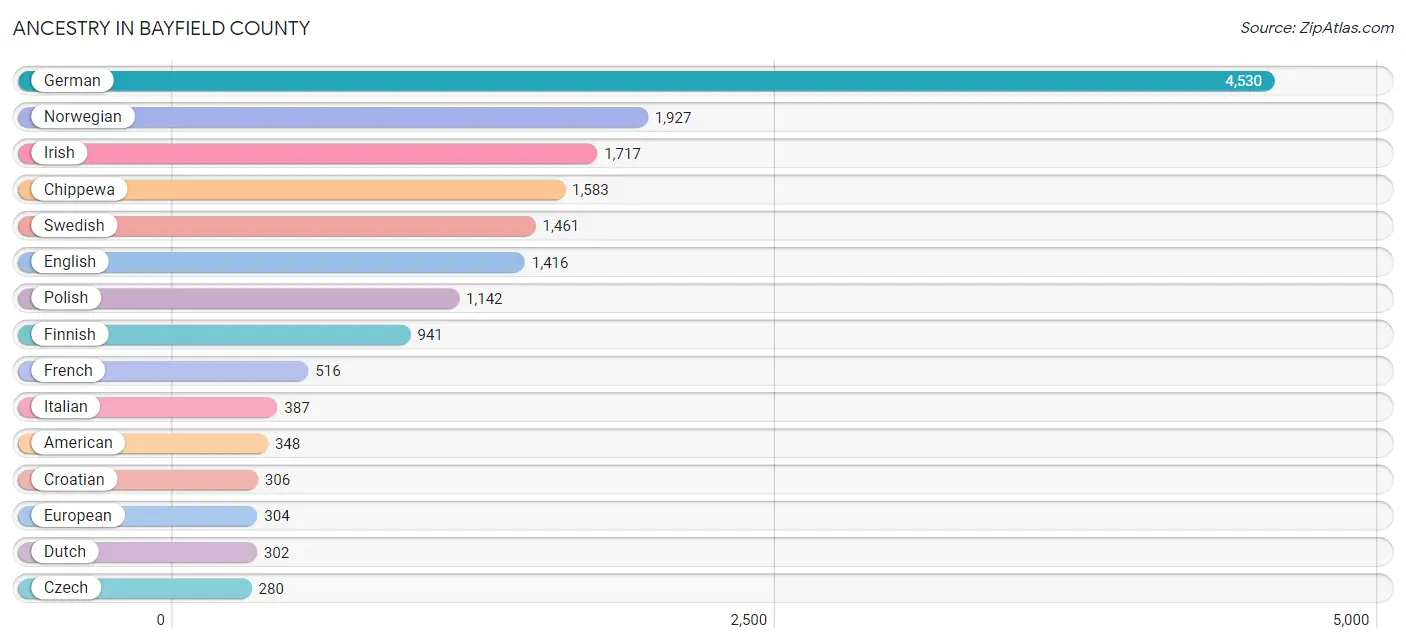
Task: Click the English value 1,416
Action: coord(550,263)
